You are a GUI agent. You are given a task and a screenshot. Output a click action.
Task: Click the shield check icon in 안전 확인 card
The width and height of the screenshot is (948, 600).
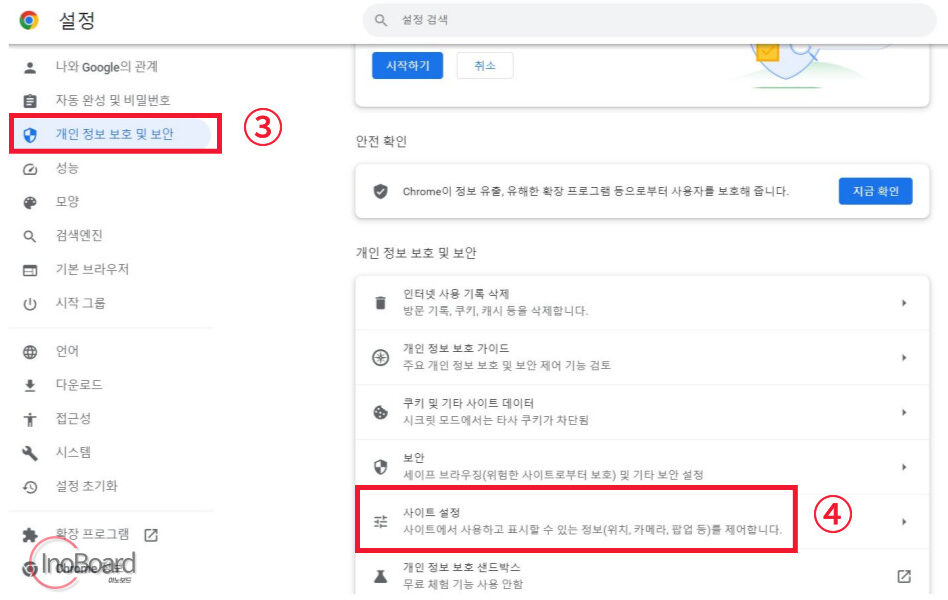pyautogui.click(x=380, y=191)
